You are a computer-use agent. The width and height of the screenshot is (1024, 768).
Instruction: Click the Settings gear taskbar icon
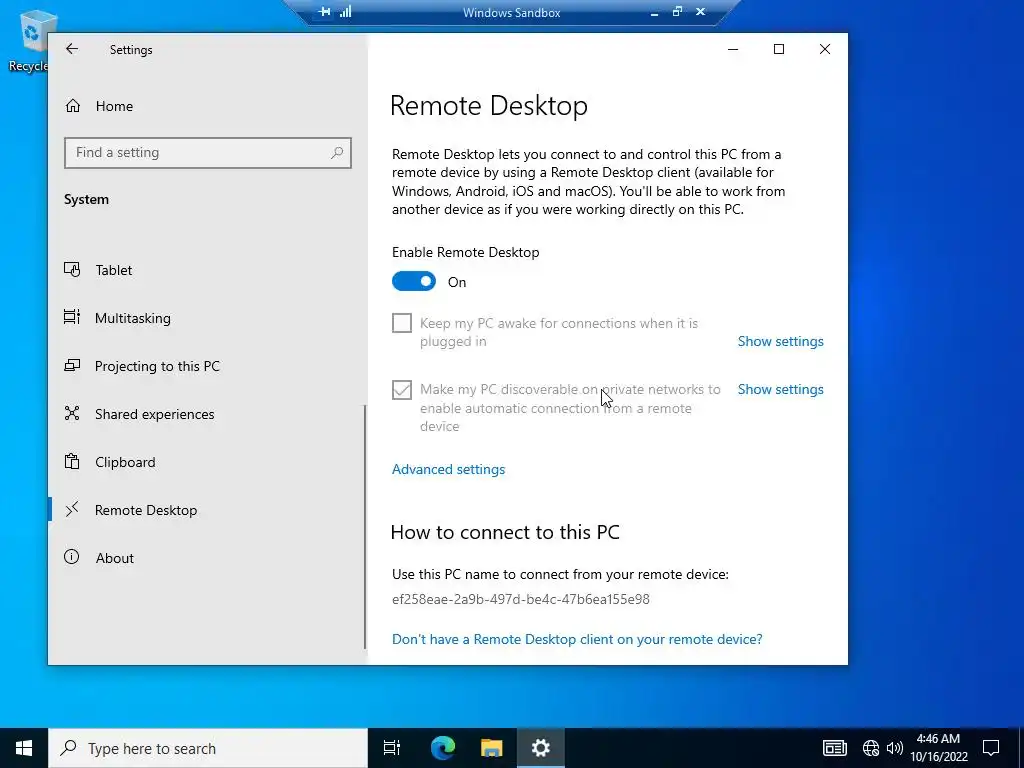click(x=541, y=748)
